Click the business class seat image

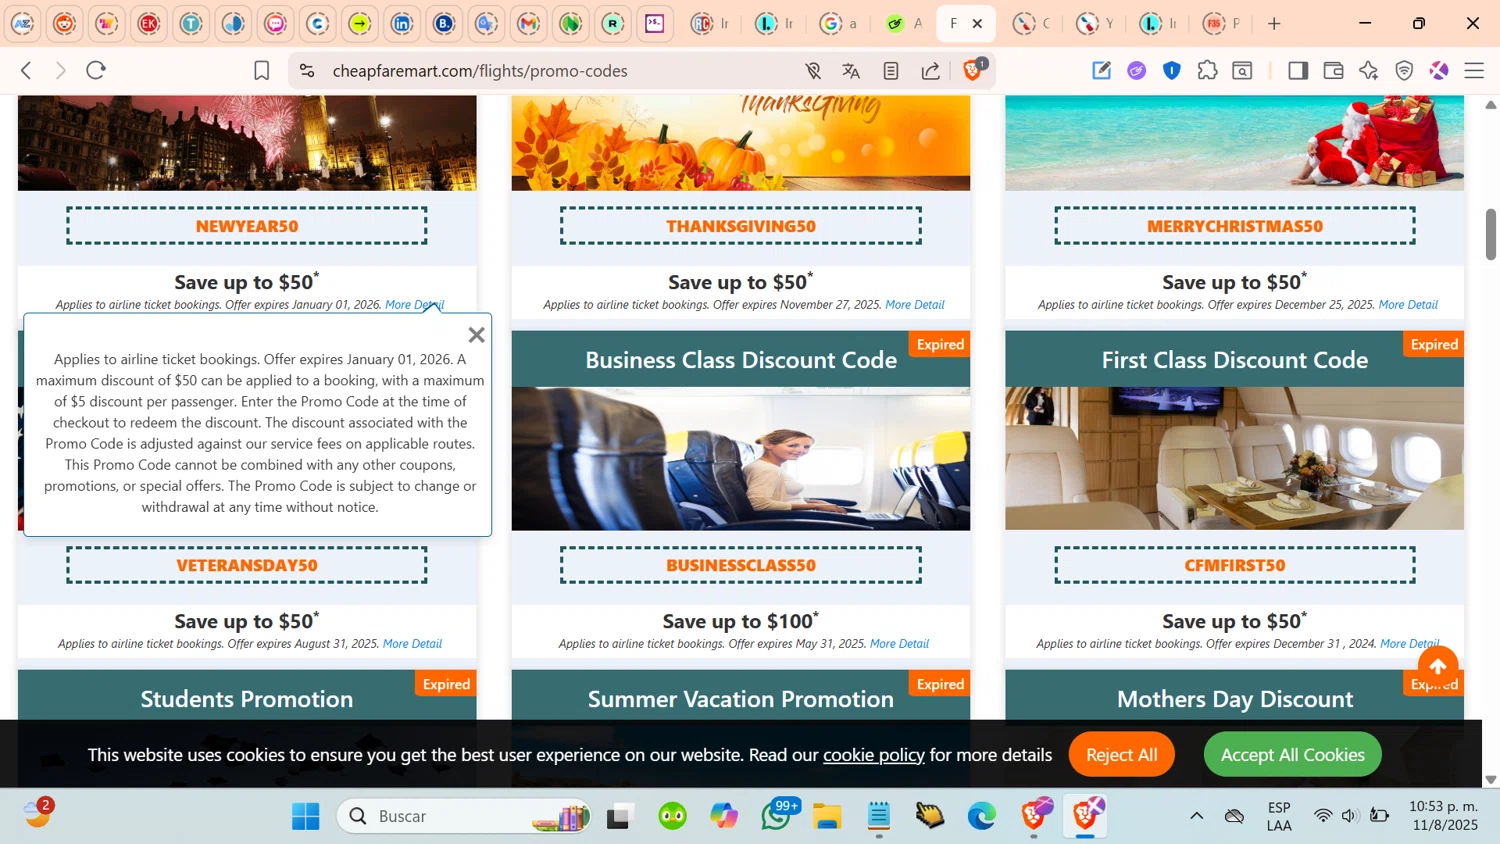[741, 459]
